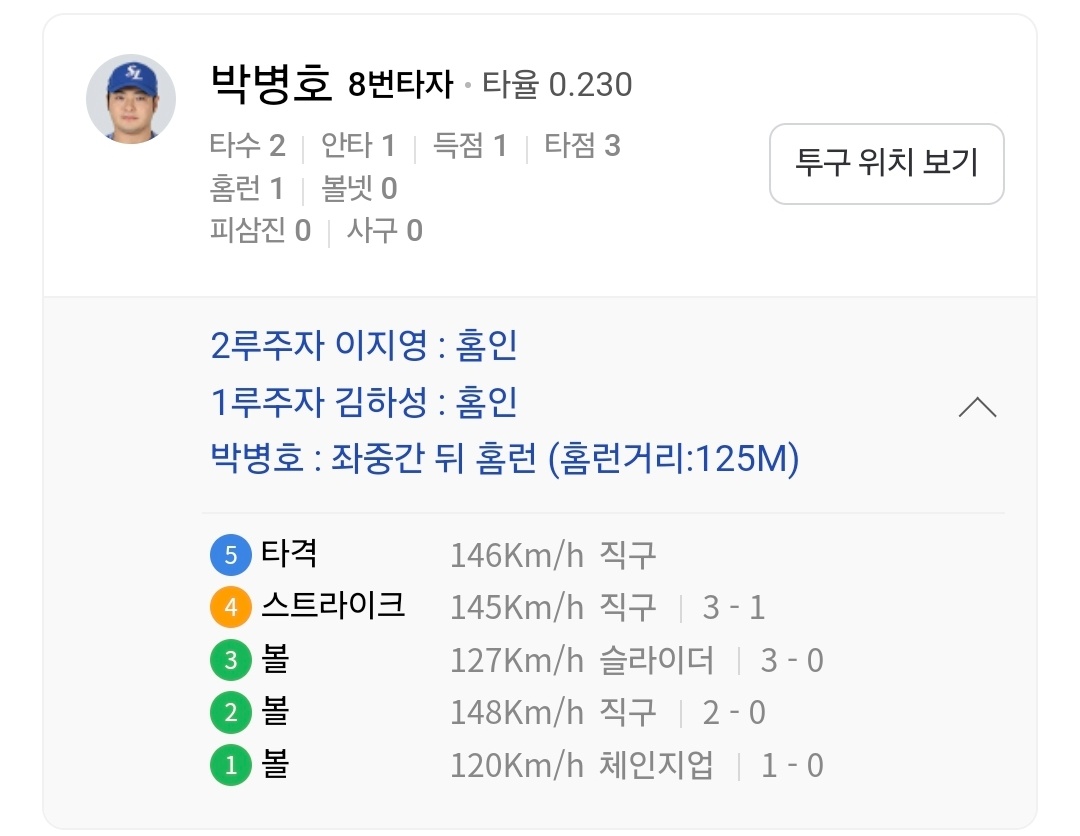Click the 홈런 1 stat

(247, 188)
